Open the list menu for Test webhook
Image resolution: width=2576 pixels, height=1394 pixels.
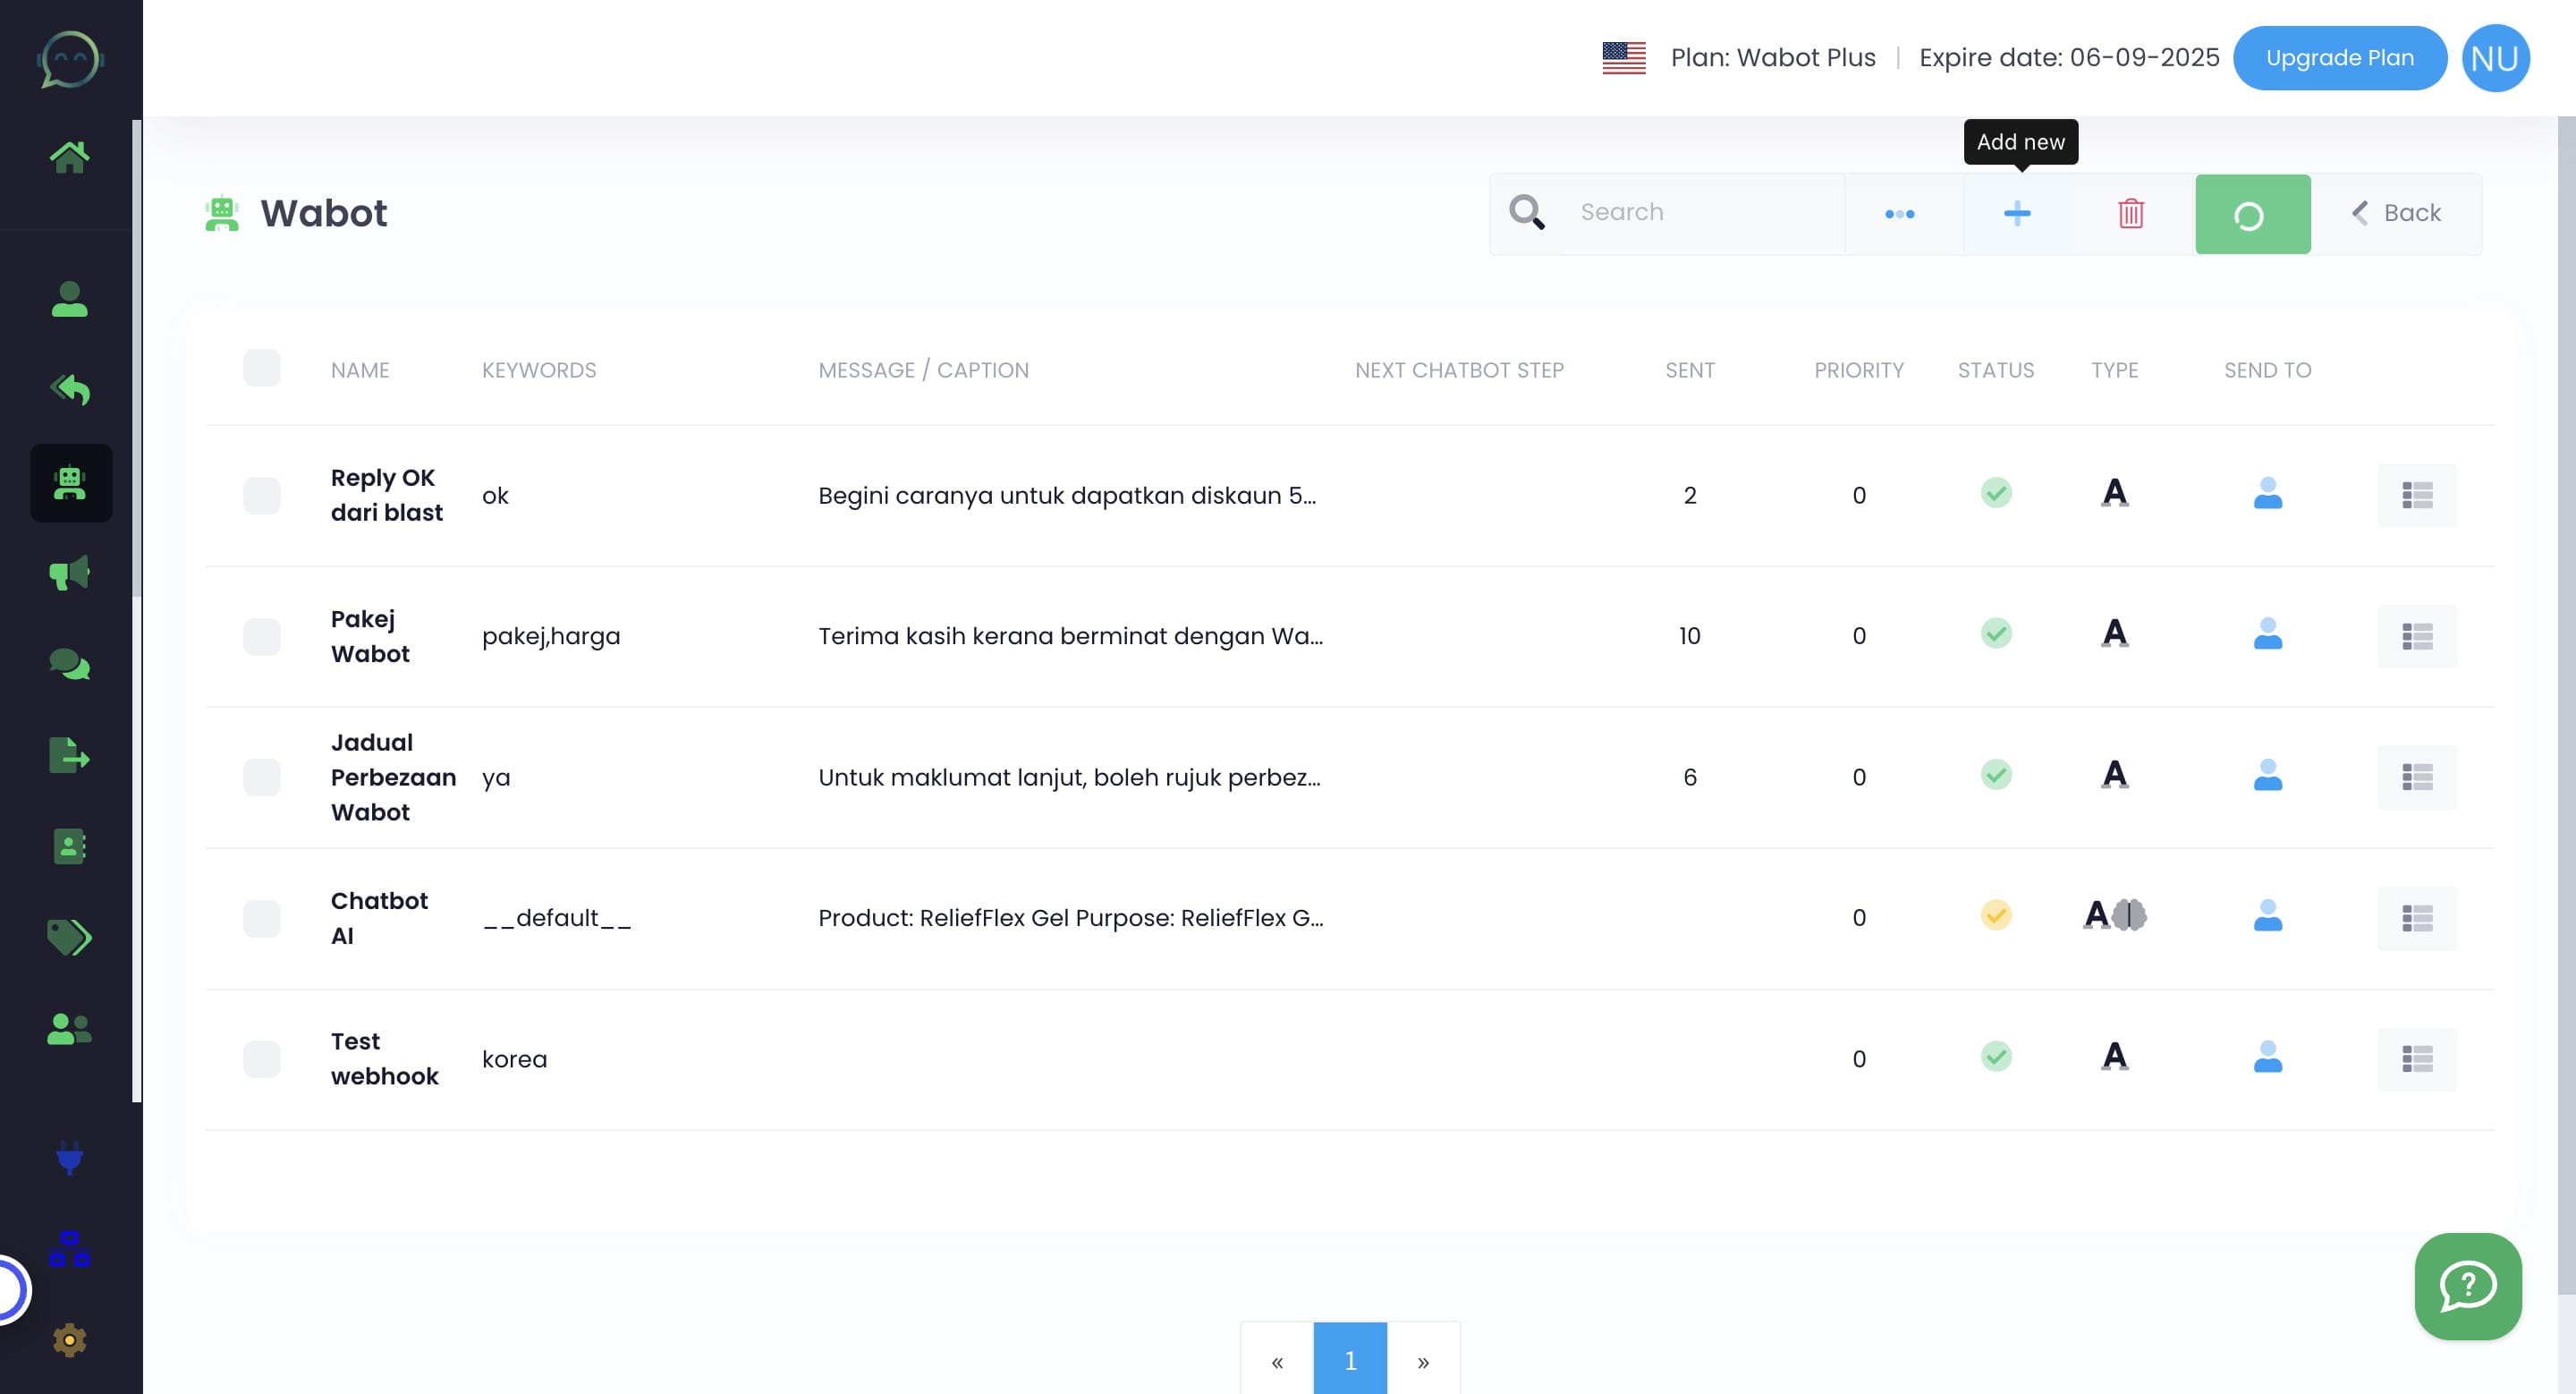tap(2417, 1059)
